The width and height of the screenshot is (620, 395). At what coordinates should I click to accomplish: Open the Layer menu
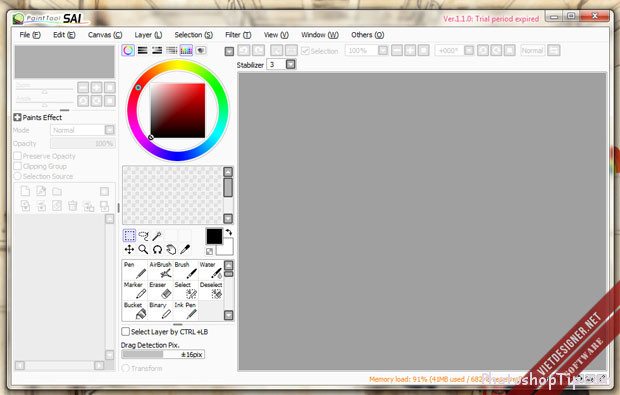point(148,35)
